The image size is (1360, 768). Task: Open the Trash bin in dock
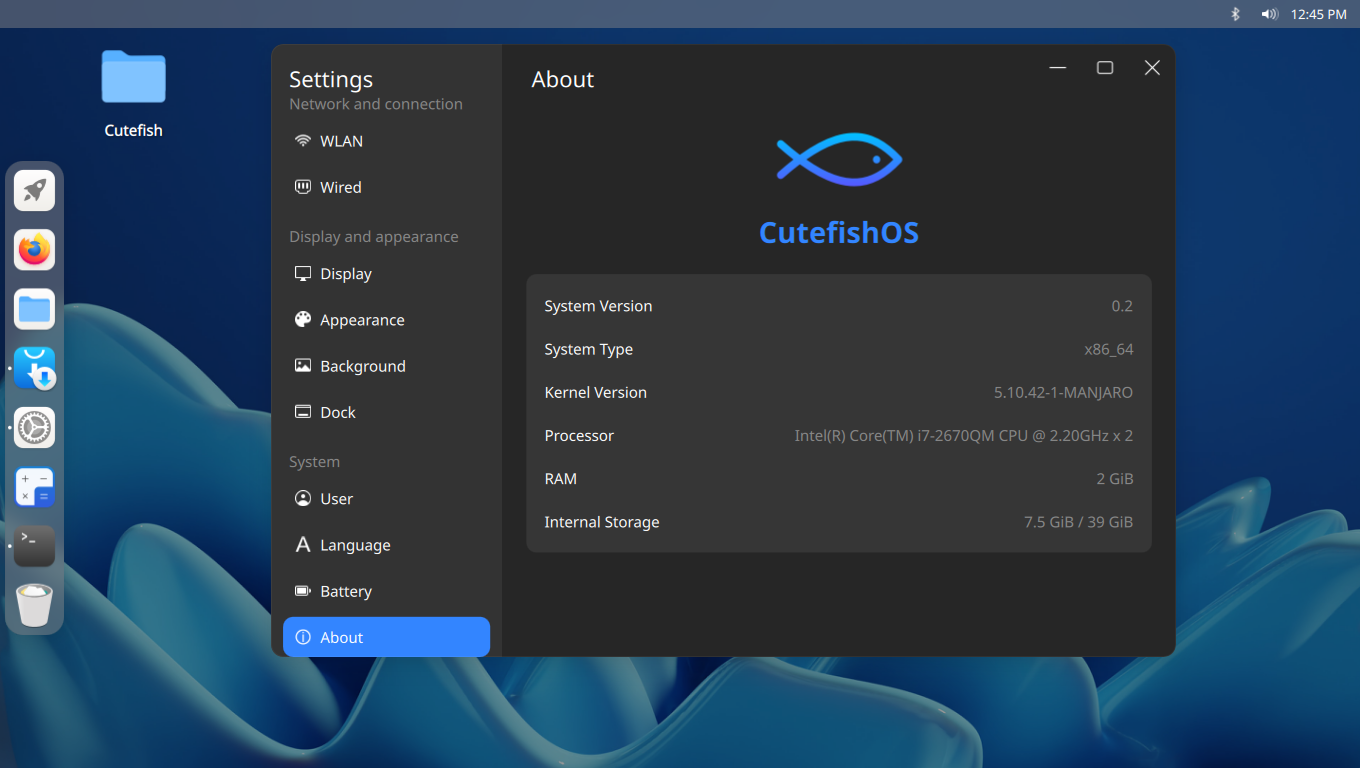pos(34,605)
